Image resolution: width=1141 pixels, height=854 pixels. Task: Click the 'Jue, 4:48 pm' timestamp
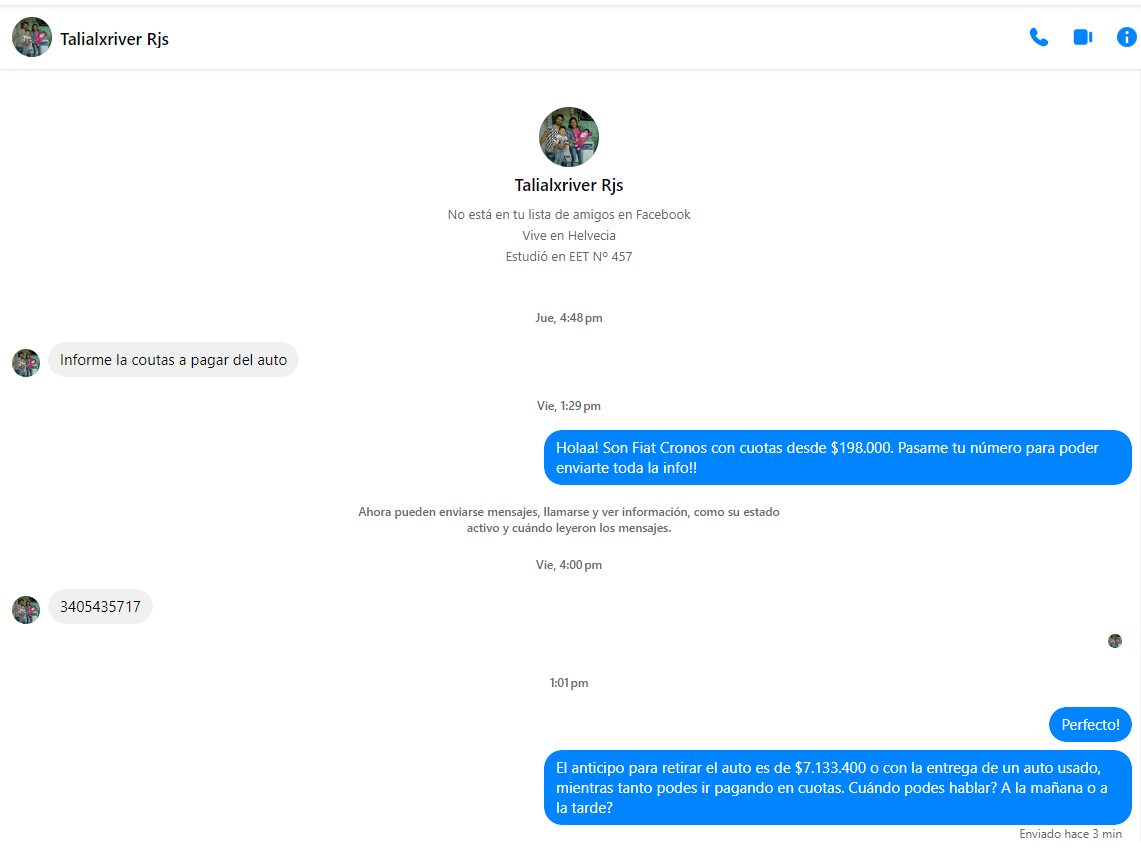(x=569, y=318)
